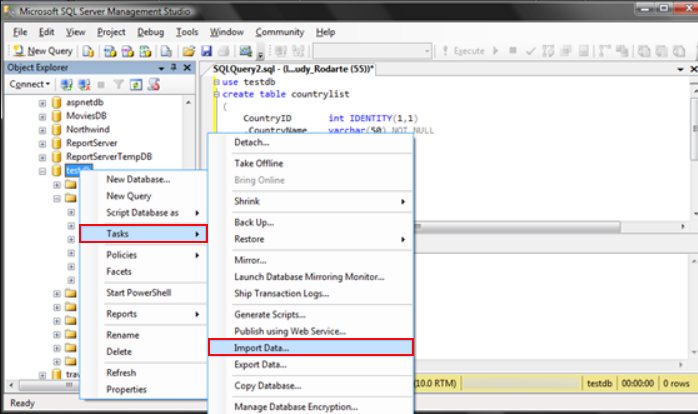Click the Execute button in the SQL toolbar
698x414 pixels.
pos(463,51)
